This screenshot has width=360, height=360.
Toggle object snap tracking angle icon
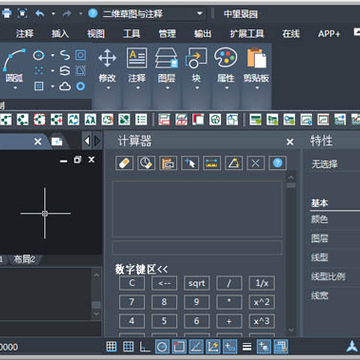[x=196, y=347]
